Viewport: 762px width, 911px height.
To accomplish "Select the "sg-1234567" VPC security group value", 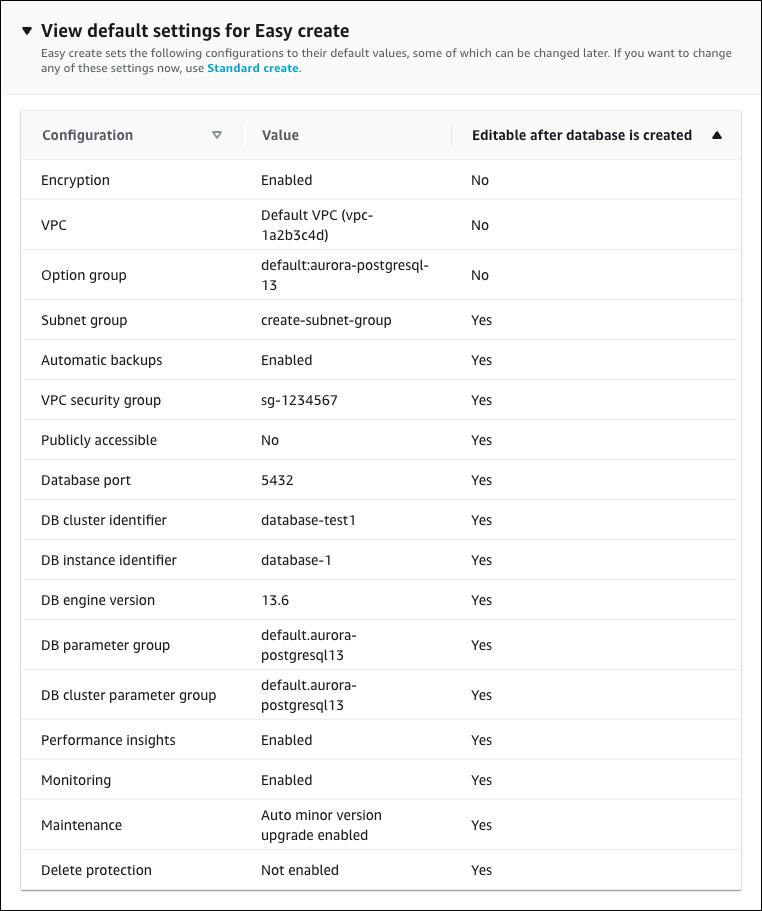I will (296, 400).
